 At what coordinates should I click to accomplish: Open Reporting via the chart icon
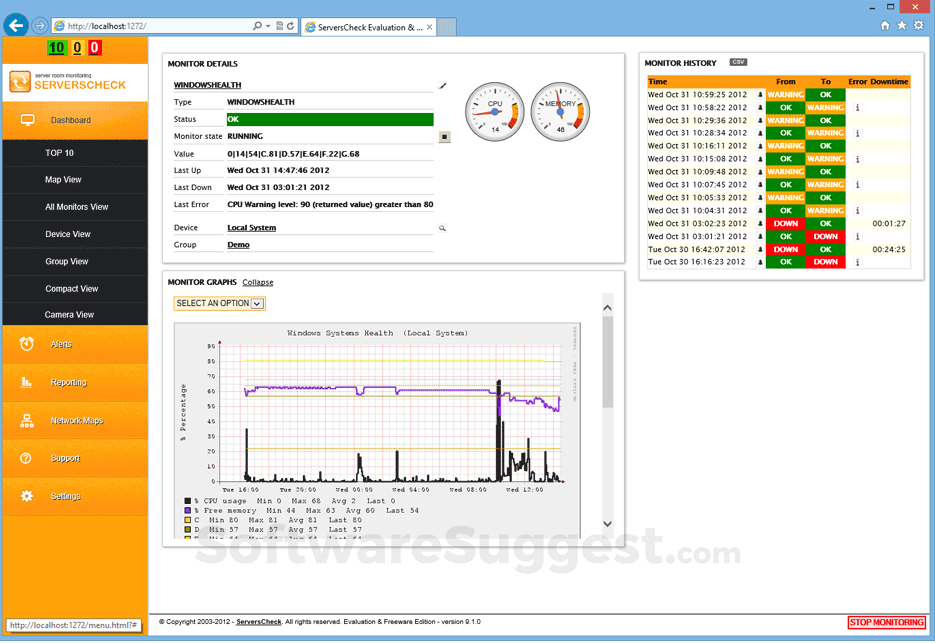coord(29,382)
